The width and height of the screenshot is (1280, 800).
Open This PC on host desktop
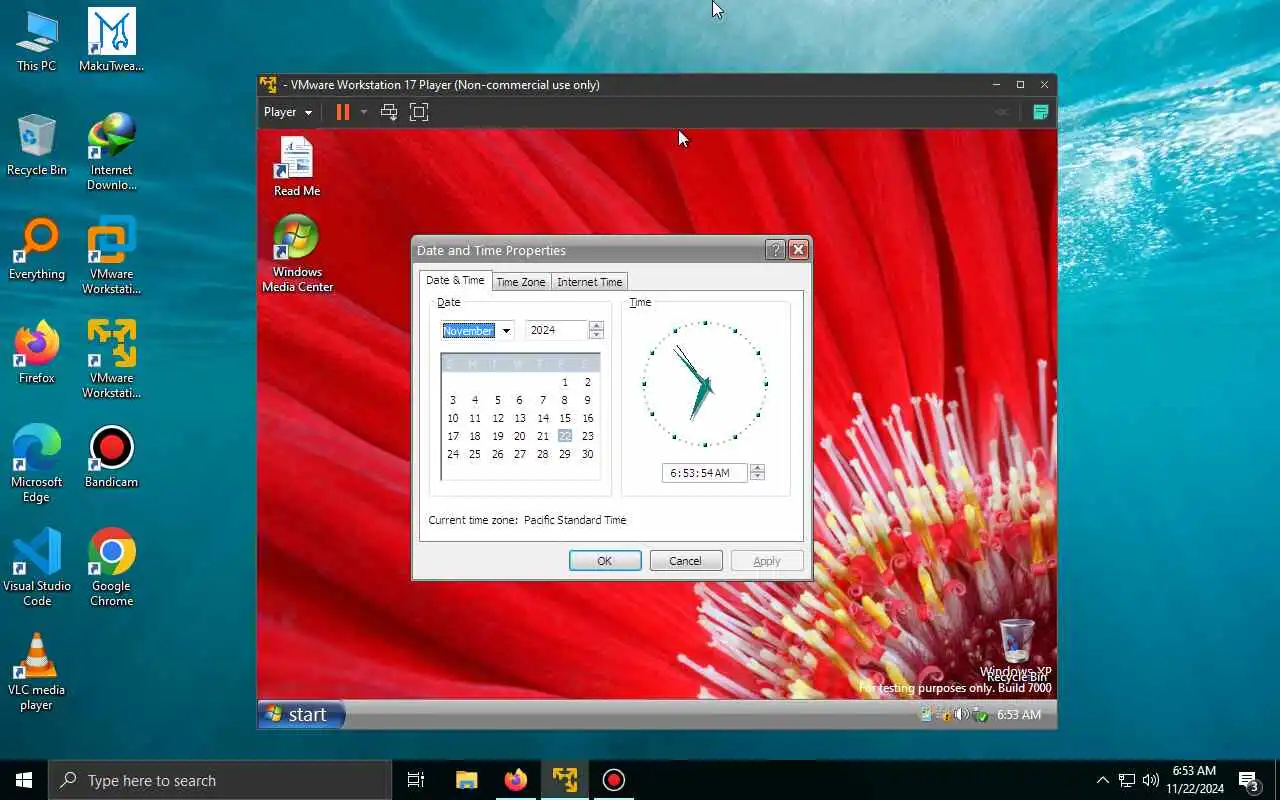37,42
